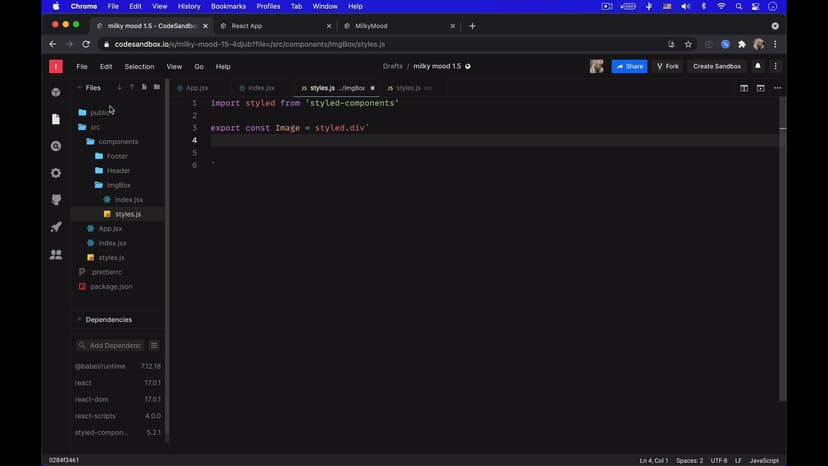The image size is (828, 466).
Task: Open the Selection menu
Action: pos(139,66)
